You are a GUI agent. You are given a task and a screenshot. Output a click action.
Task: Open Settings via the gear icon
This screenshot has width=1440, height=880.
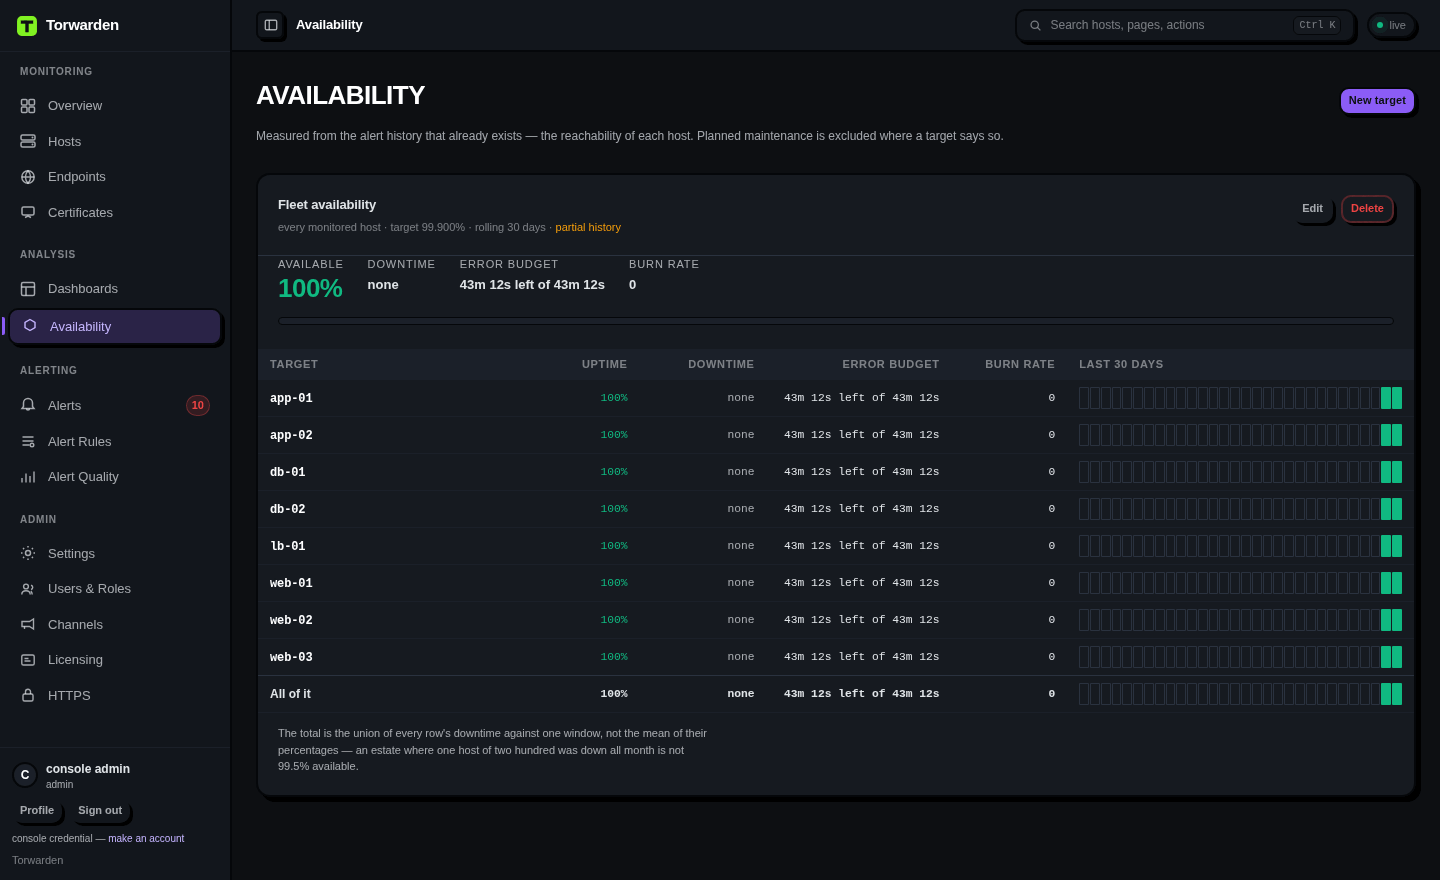(x=28, y=553)
